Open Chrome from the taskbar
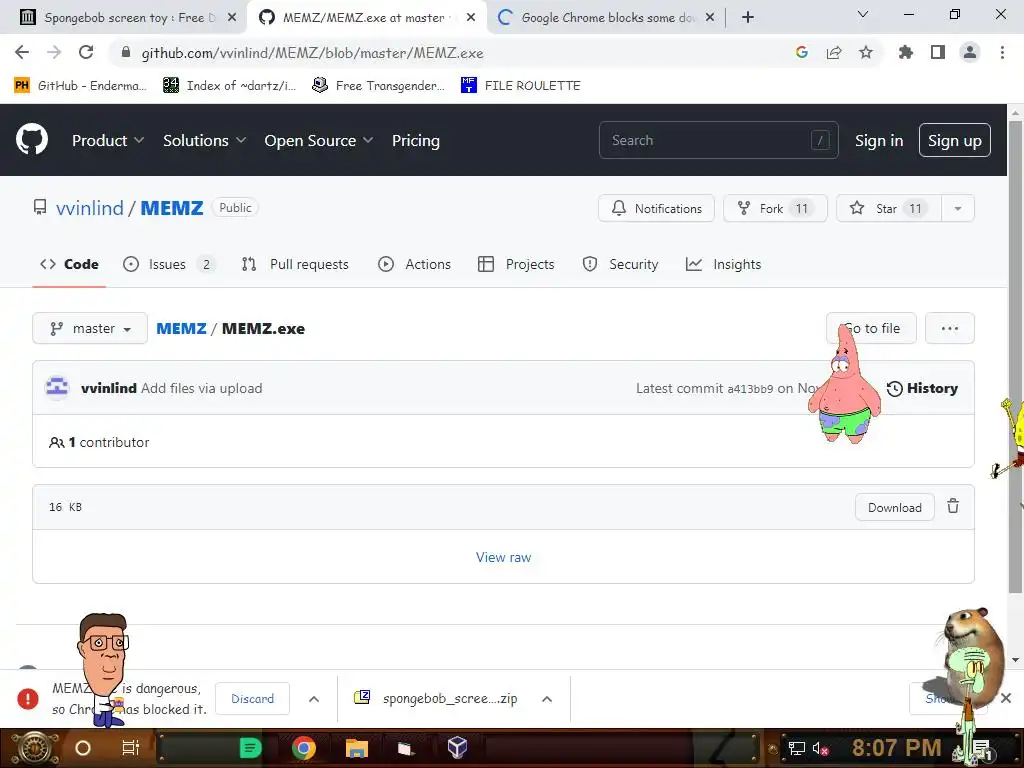Image resolution: width=1024 pixels, height=768 pixels. click(304, 748)
